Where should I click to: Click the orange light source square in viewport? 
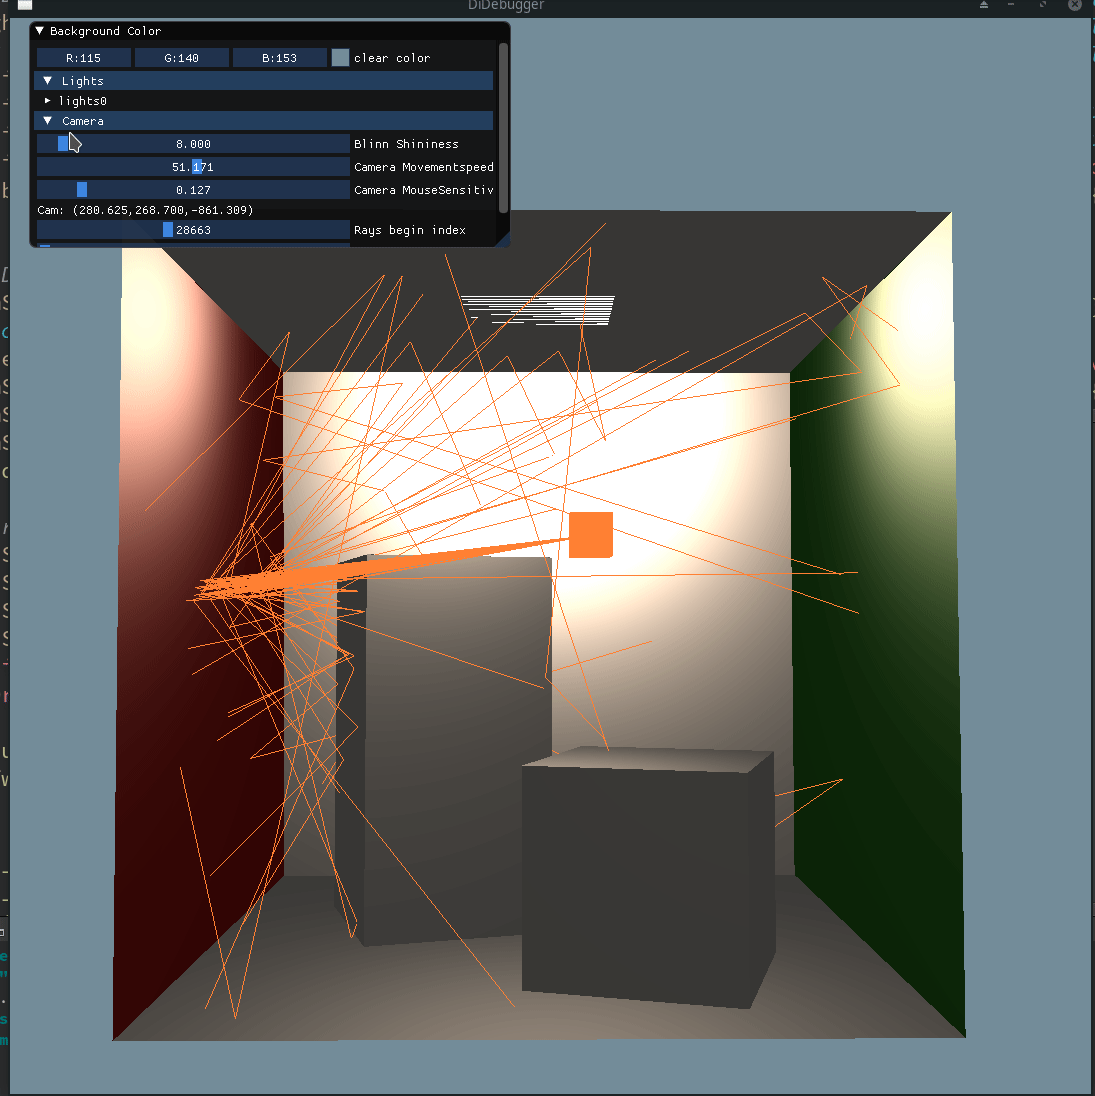pos(591,536)
